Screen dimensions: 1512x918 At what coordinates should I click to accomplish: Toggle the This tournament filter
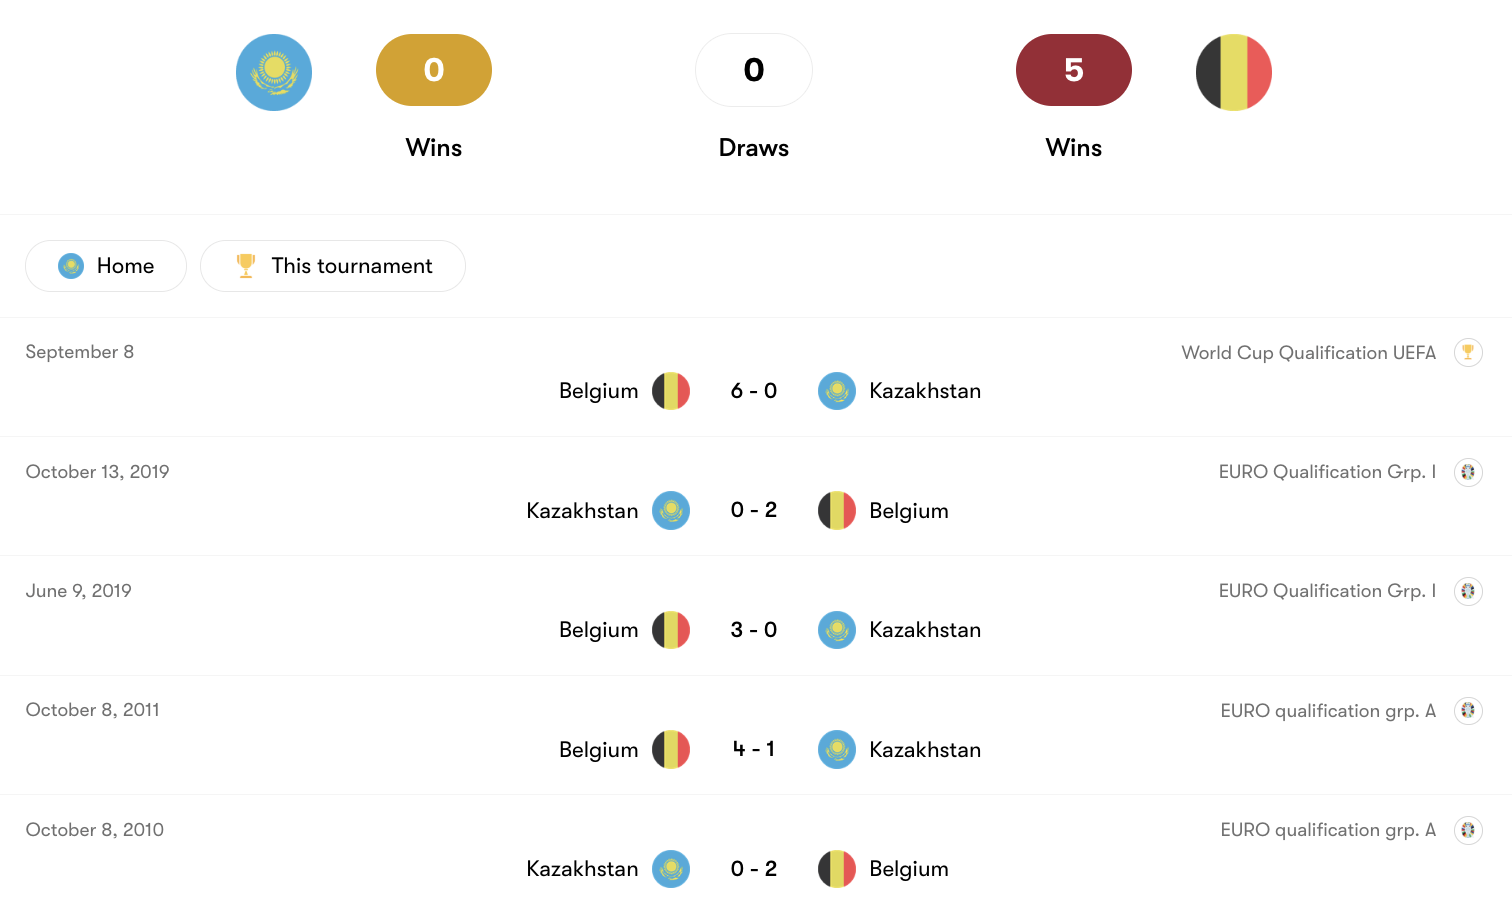click(333, 265)
